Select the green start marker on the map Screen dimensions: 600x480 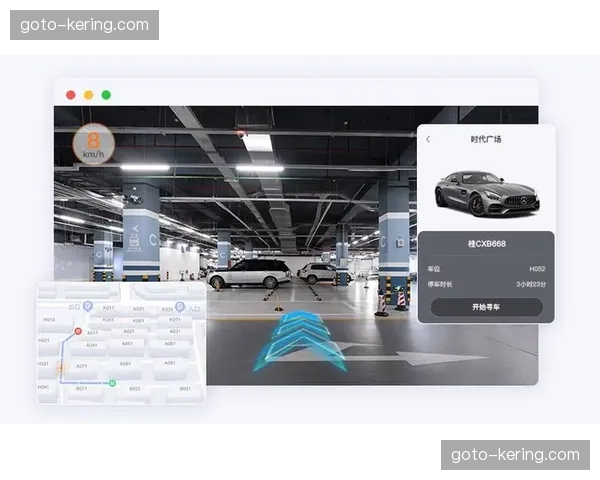click(x=112, y=383)
